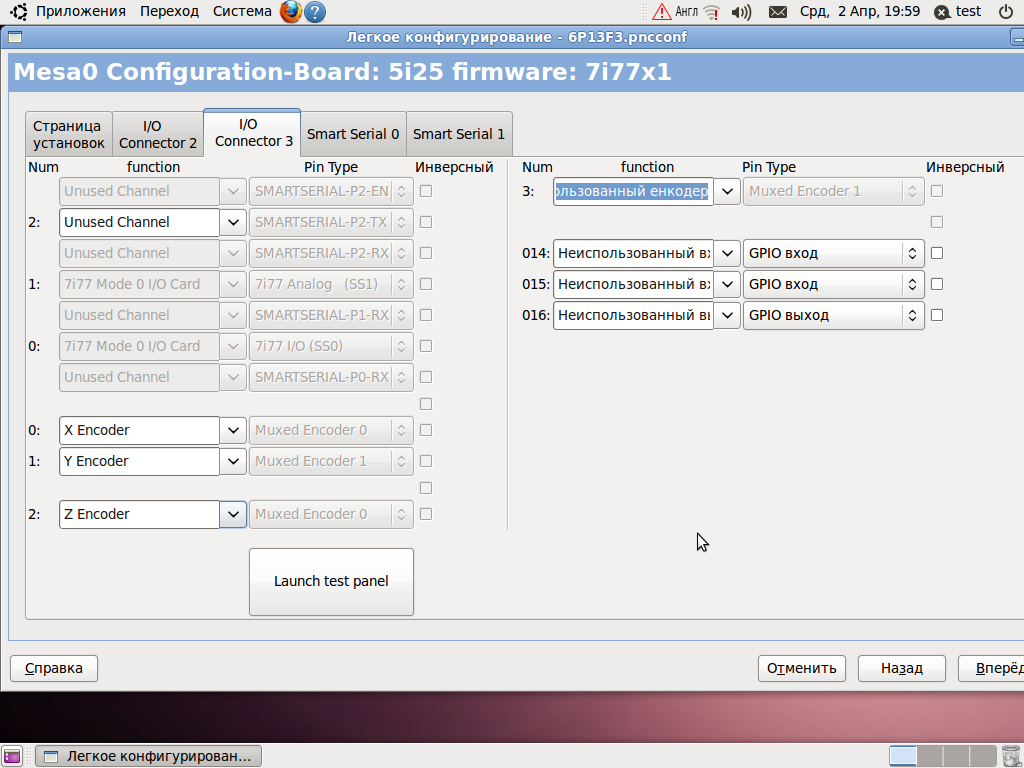
Task: Click the channel 2 Unused Channel text field
Action: coord(139,223)
